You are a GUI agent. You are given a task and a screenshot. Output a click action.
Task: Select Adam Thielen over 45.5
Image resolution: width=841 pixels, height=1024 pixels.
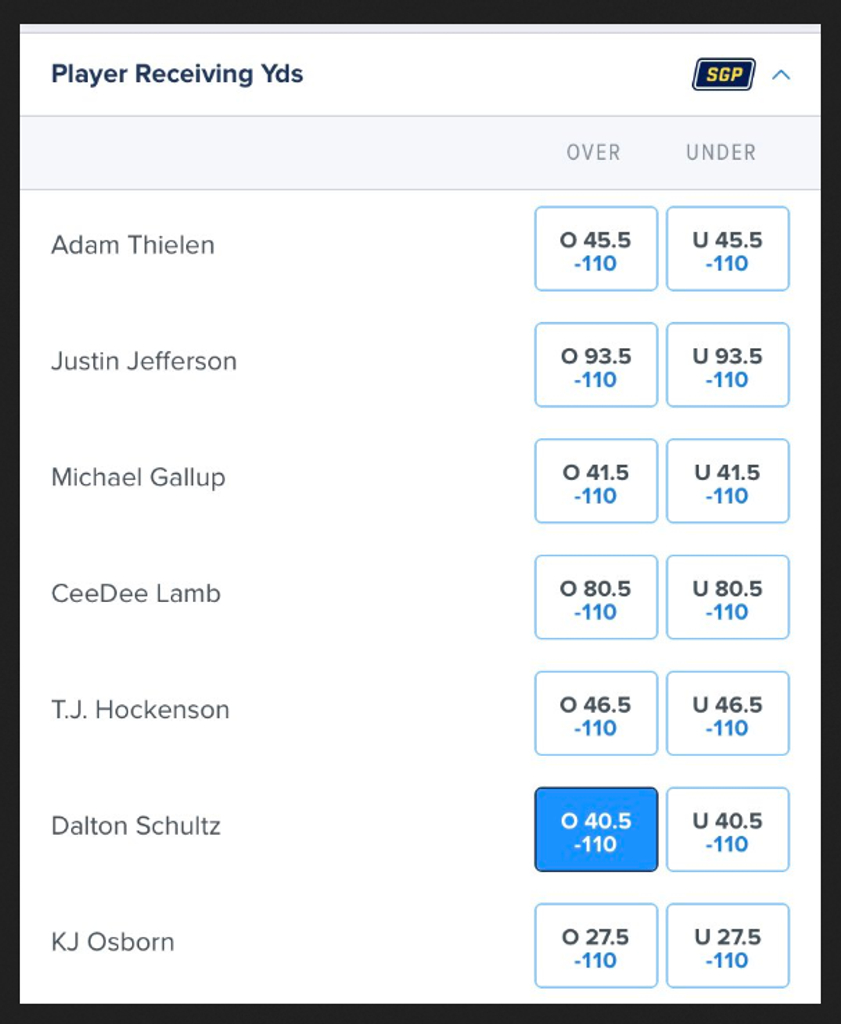point(596,249)
